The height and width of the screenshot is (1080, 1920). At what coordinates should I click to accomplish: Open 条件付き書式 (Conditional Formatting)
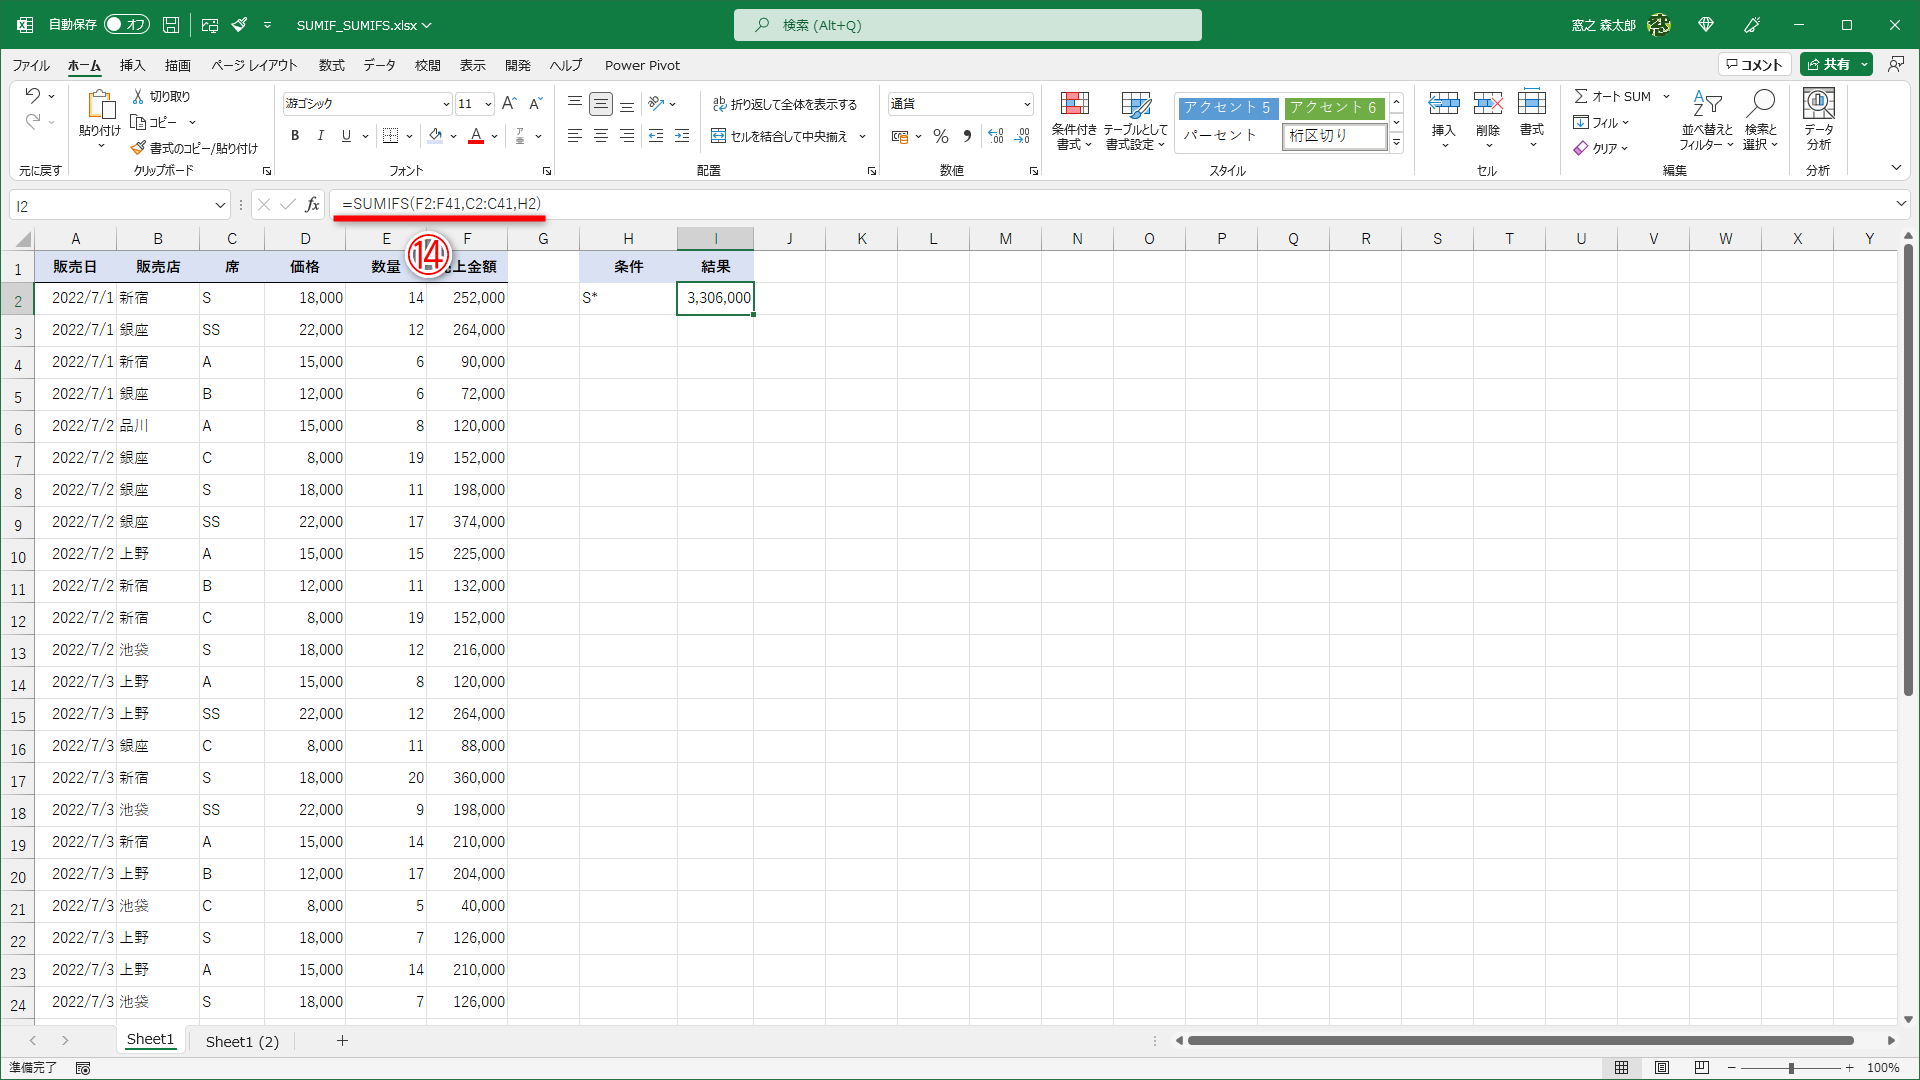[1074, 120]
